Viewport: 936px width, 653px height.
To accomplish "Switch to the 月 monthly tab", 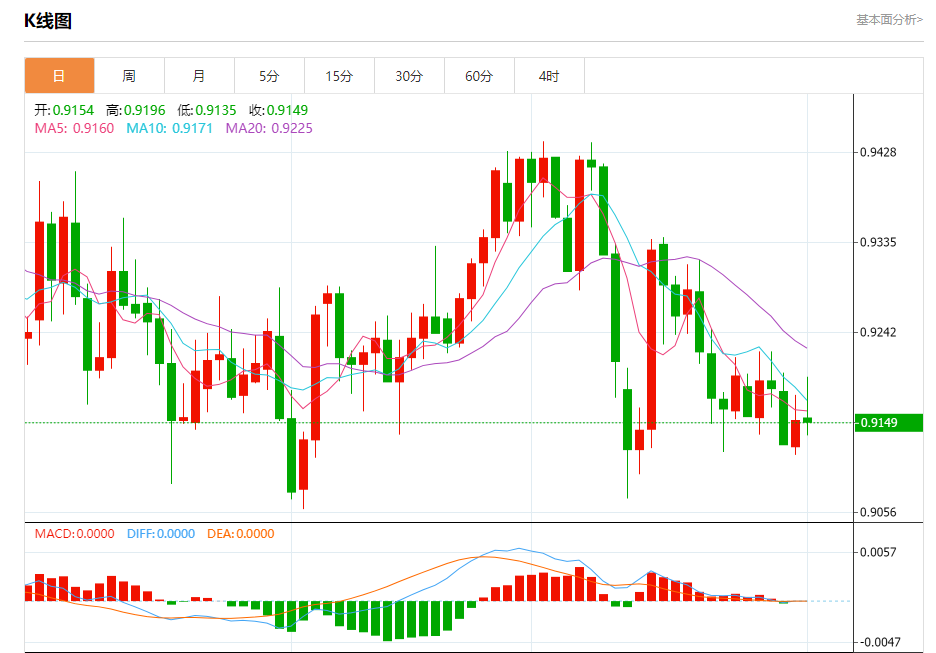I will coord(199,76).
